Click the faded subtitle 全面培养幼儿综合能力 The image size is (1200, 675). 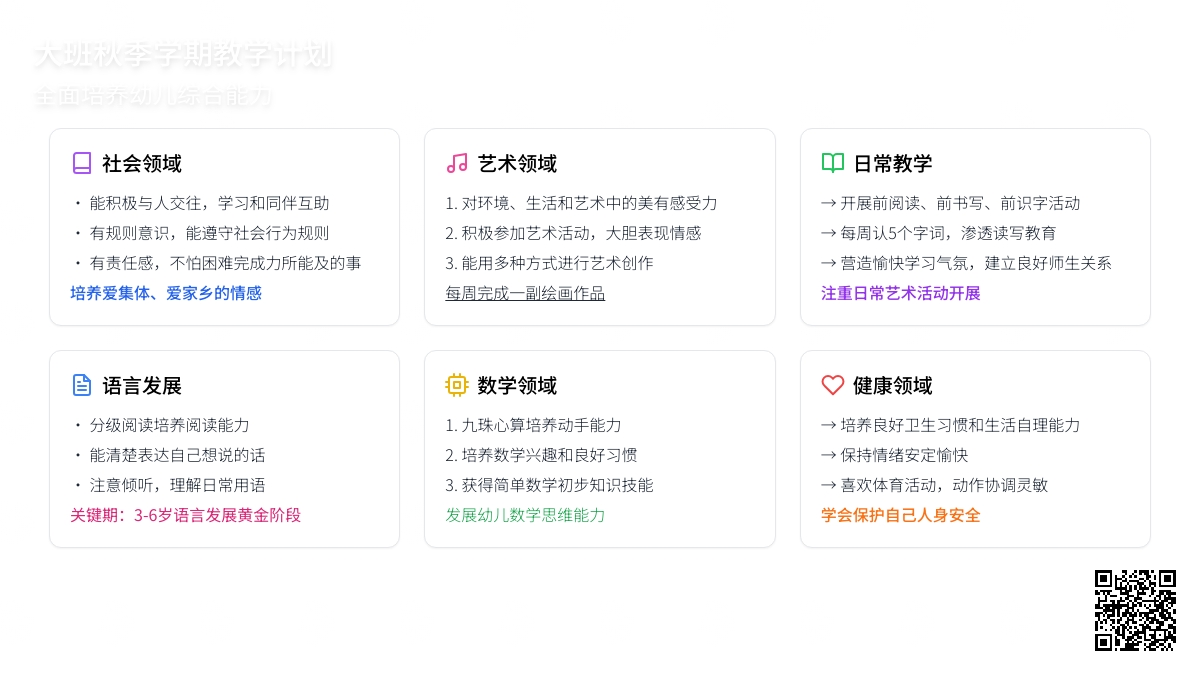[153, 97]
